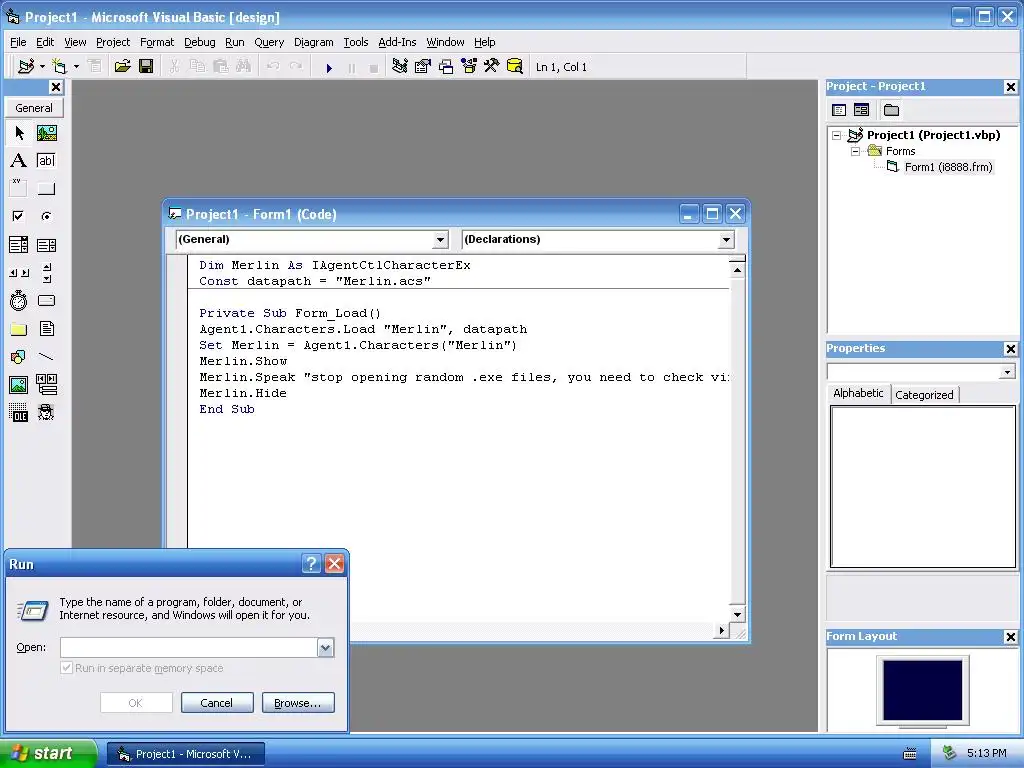Open the Add-Ins menu

(397, 42)
